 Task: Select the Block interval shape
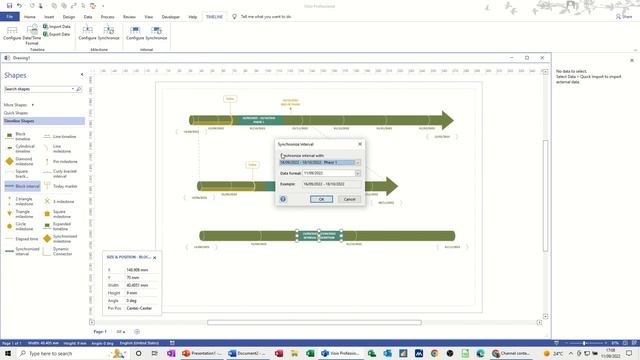coord(22,186)
